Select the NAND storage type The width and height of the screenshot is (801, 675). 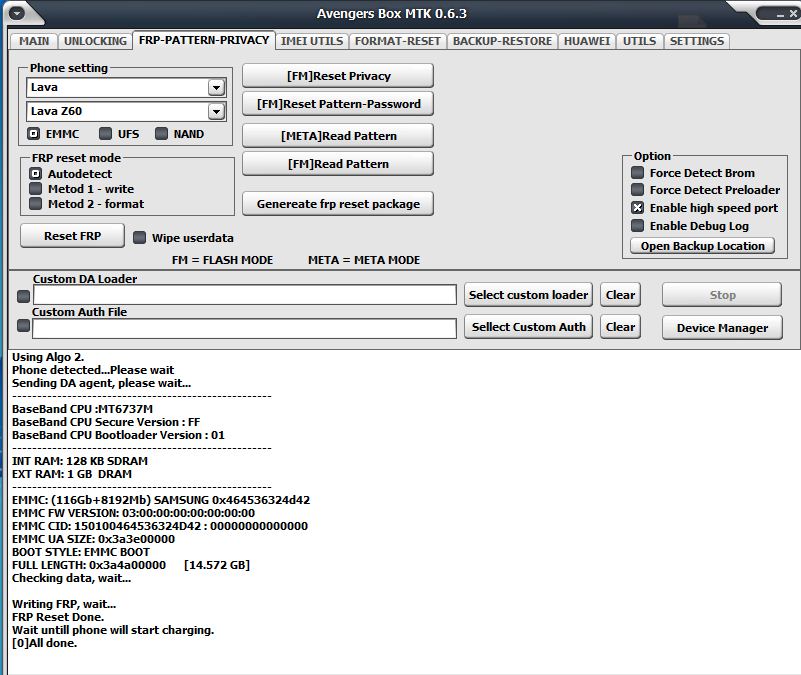tap(161, 134)
